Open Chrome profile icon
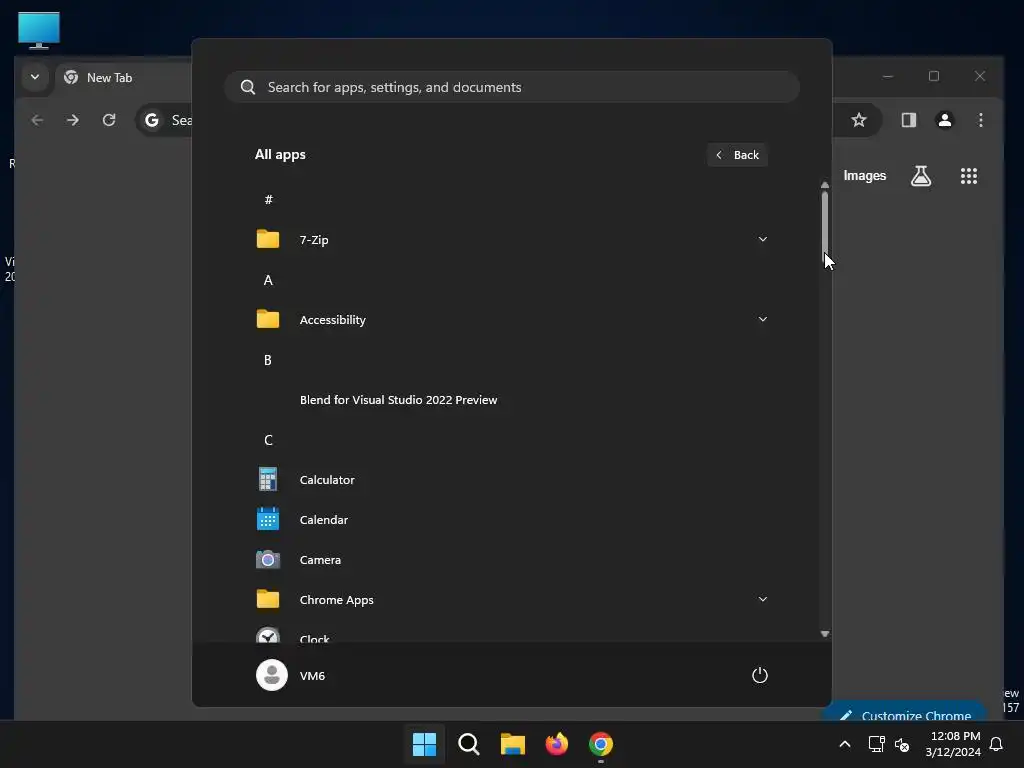The width and height of the screenshot is (1024, 768). [x=944, y=120]
